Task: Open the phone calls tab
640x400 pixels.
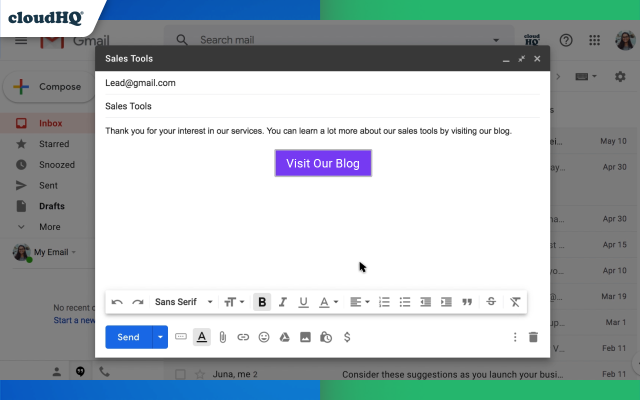Action: (104, 371)
